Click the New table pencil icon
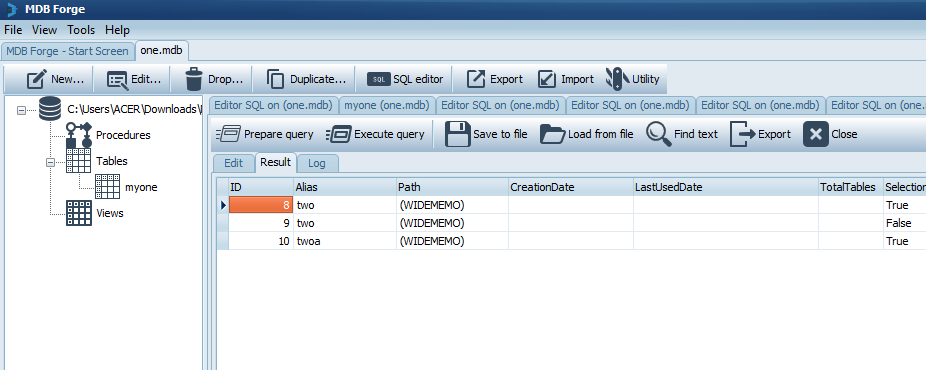The height and width of the screenshot is (370, 926). pyautogui.click(x=37, y=79)
